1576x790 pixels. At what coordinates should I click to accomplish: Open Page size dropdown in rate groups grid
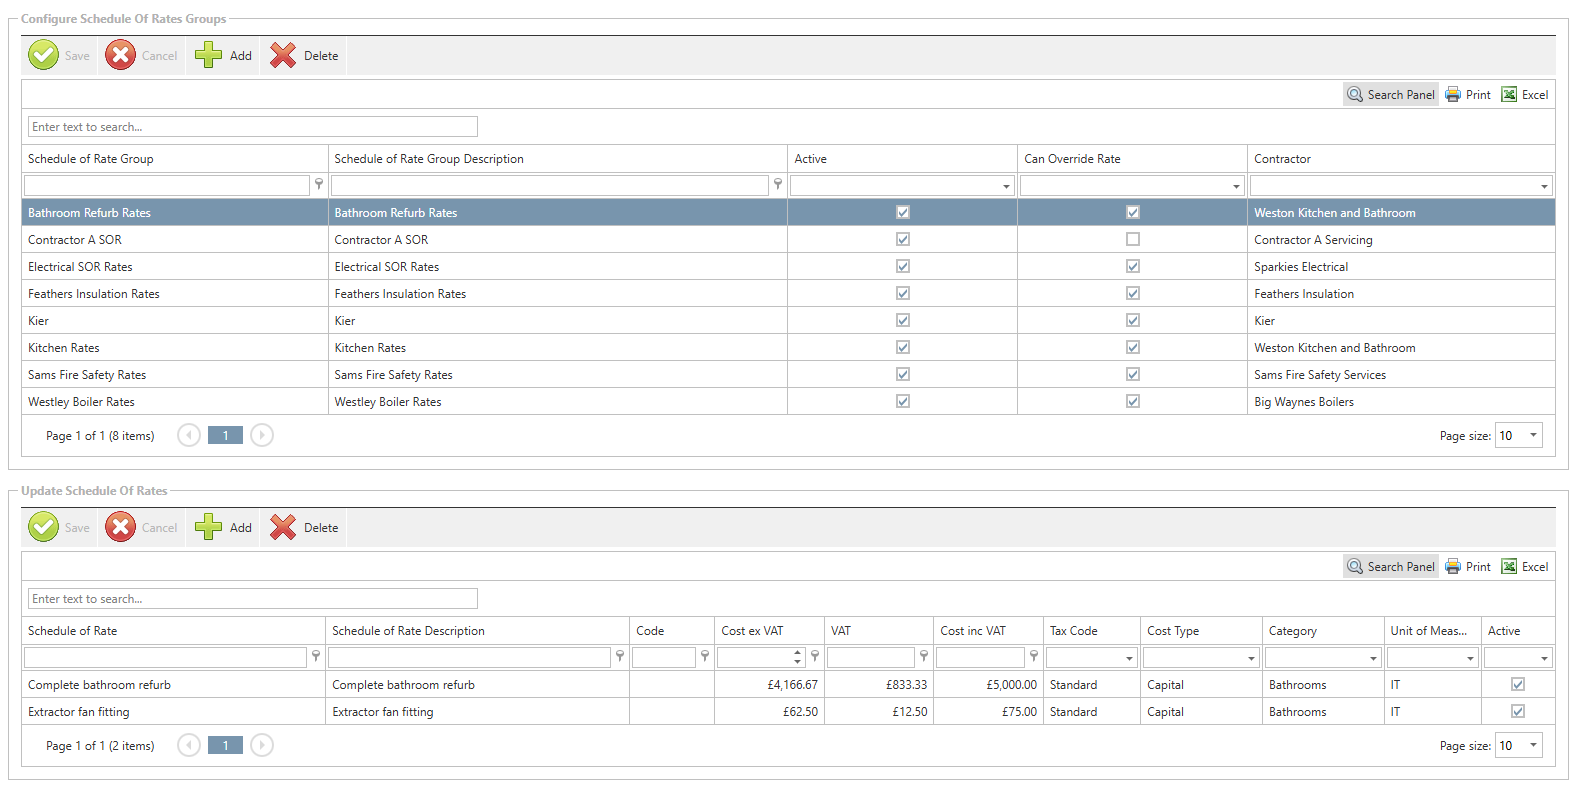1533,435
